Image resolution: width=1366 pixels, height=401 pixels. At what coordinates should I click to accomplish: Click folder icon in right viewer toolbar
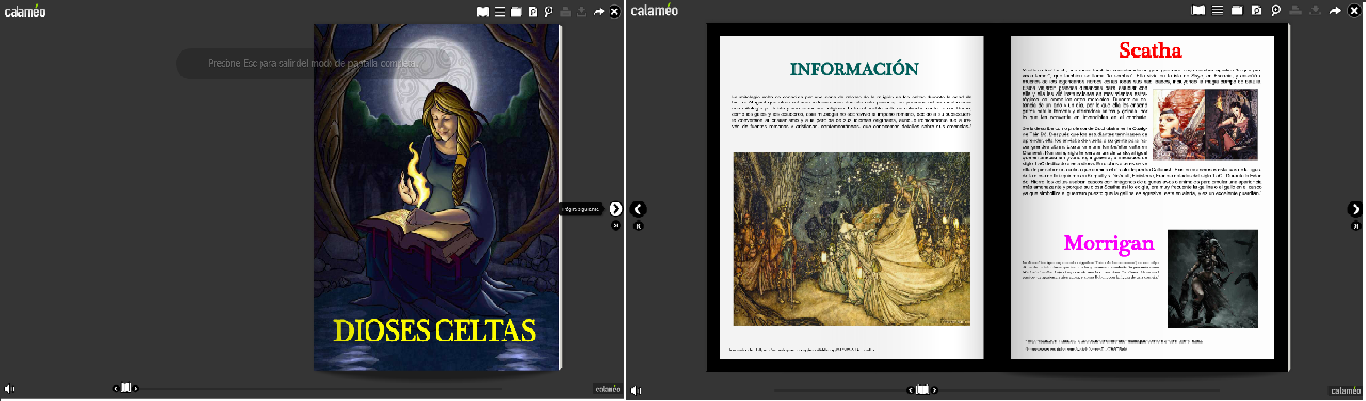[1237, 11]
